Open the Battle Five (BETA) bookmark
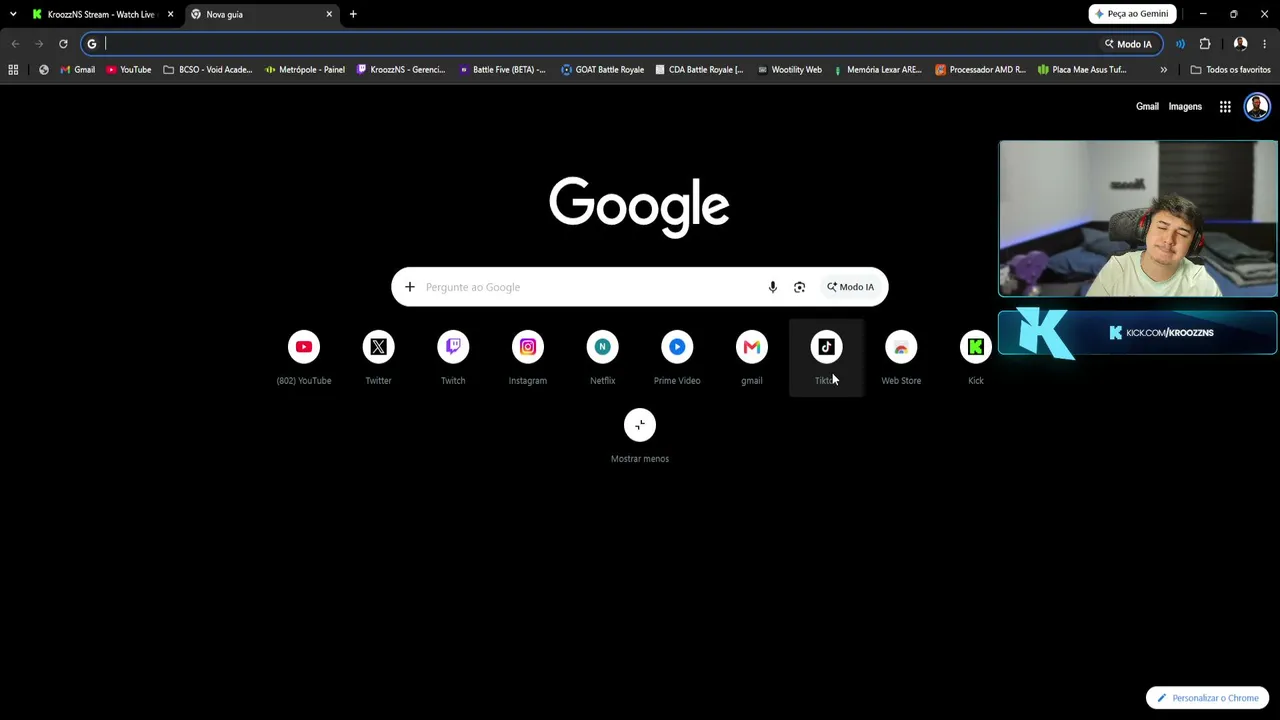 tap(502, 70)
